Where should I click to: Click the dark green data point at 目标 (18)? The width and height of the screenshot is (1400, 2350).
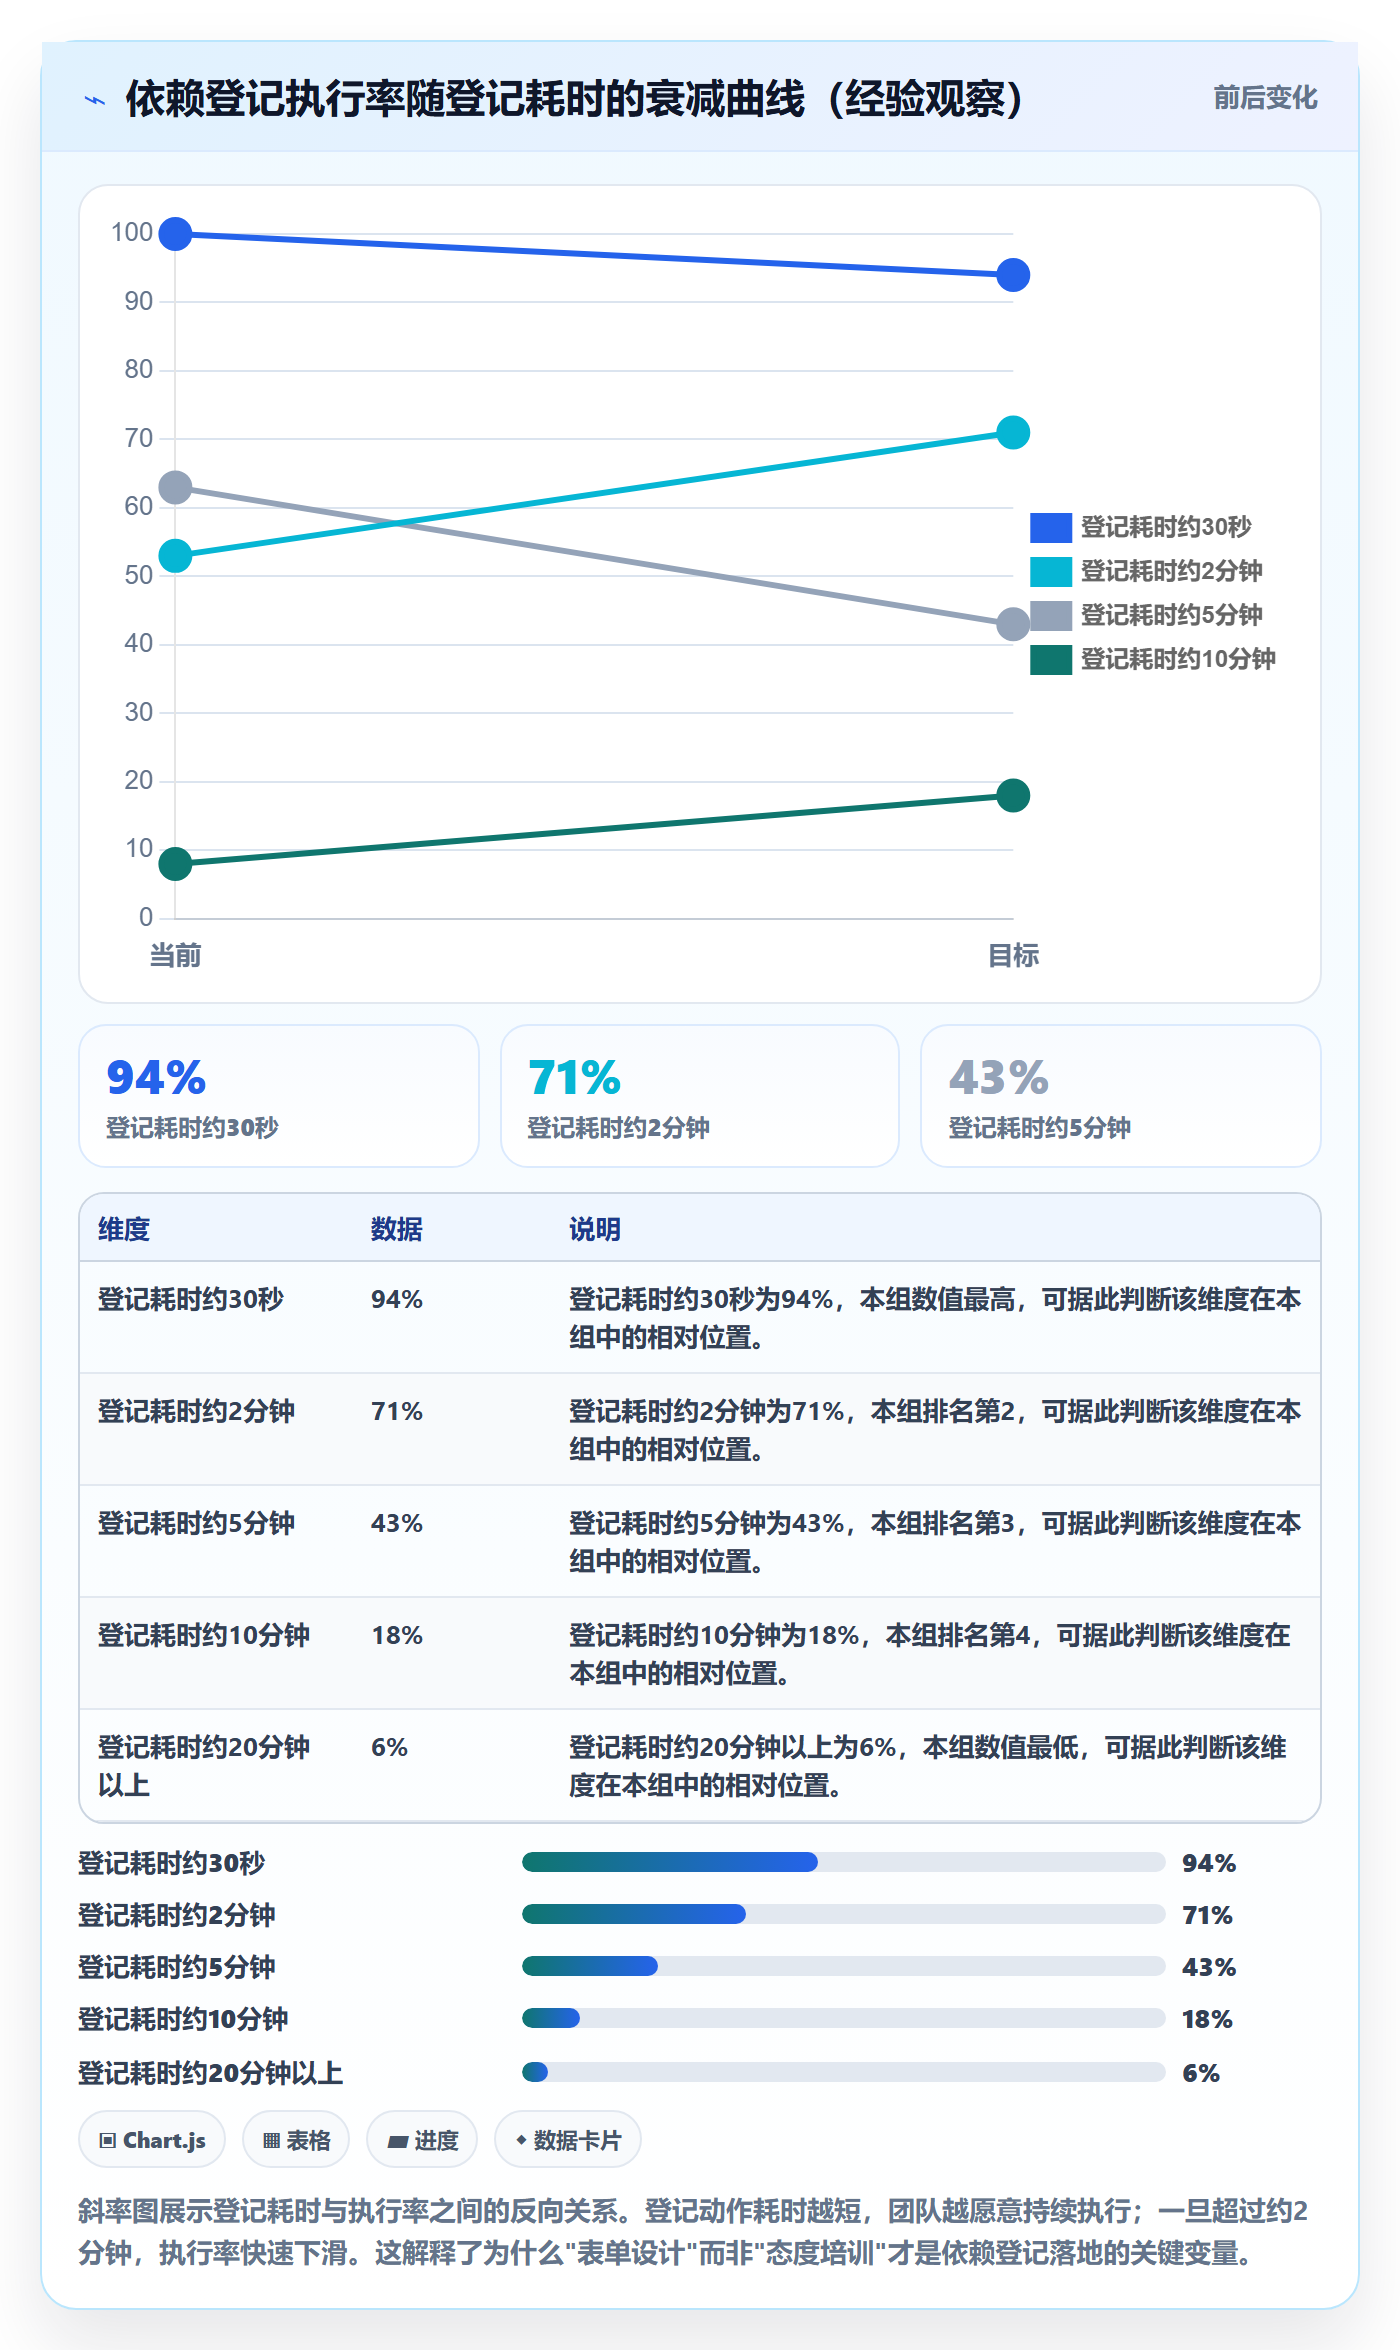1013,796
